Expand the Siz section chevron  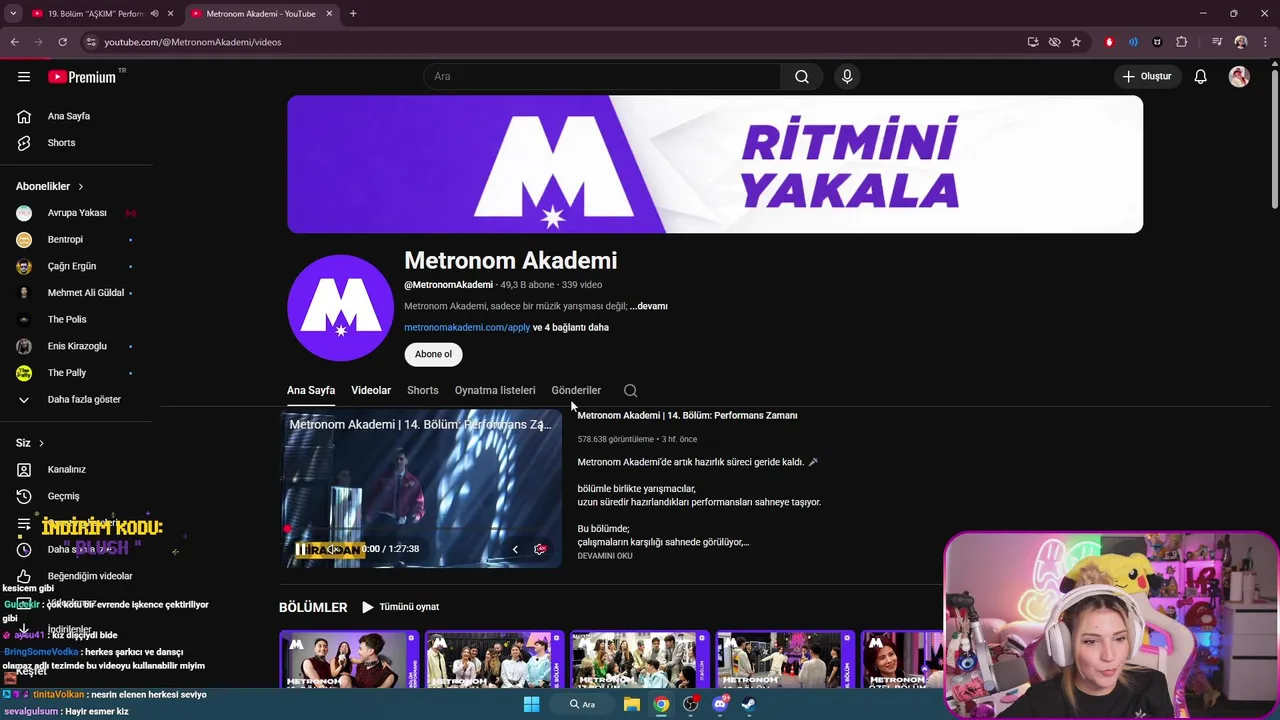(x=41, y=443)
